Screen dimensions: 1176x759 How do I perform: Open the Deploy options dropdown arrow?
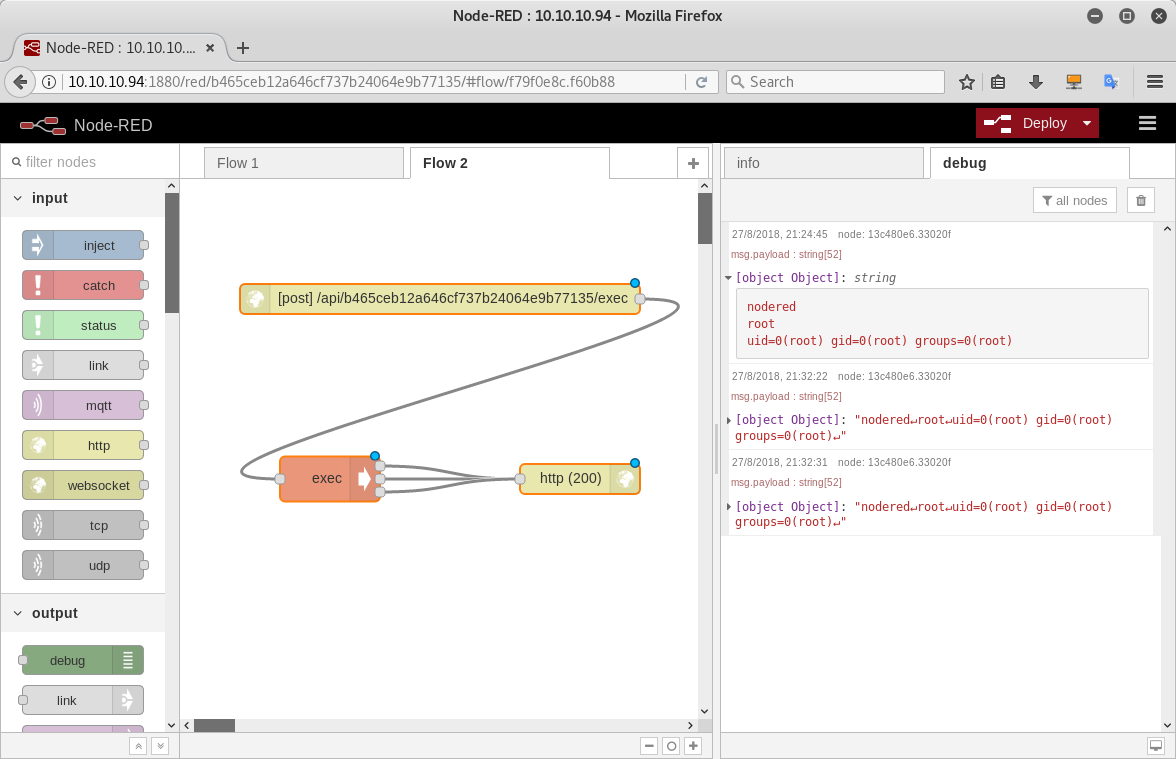point(1087,123)
